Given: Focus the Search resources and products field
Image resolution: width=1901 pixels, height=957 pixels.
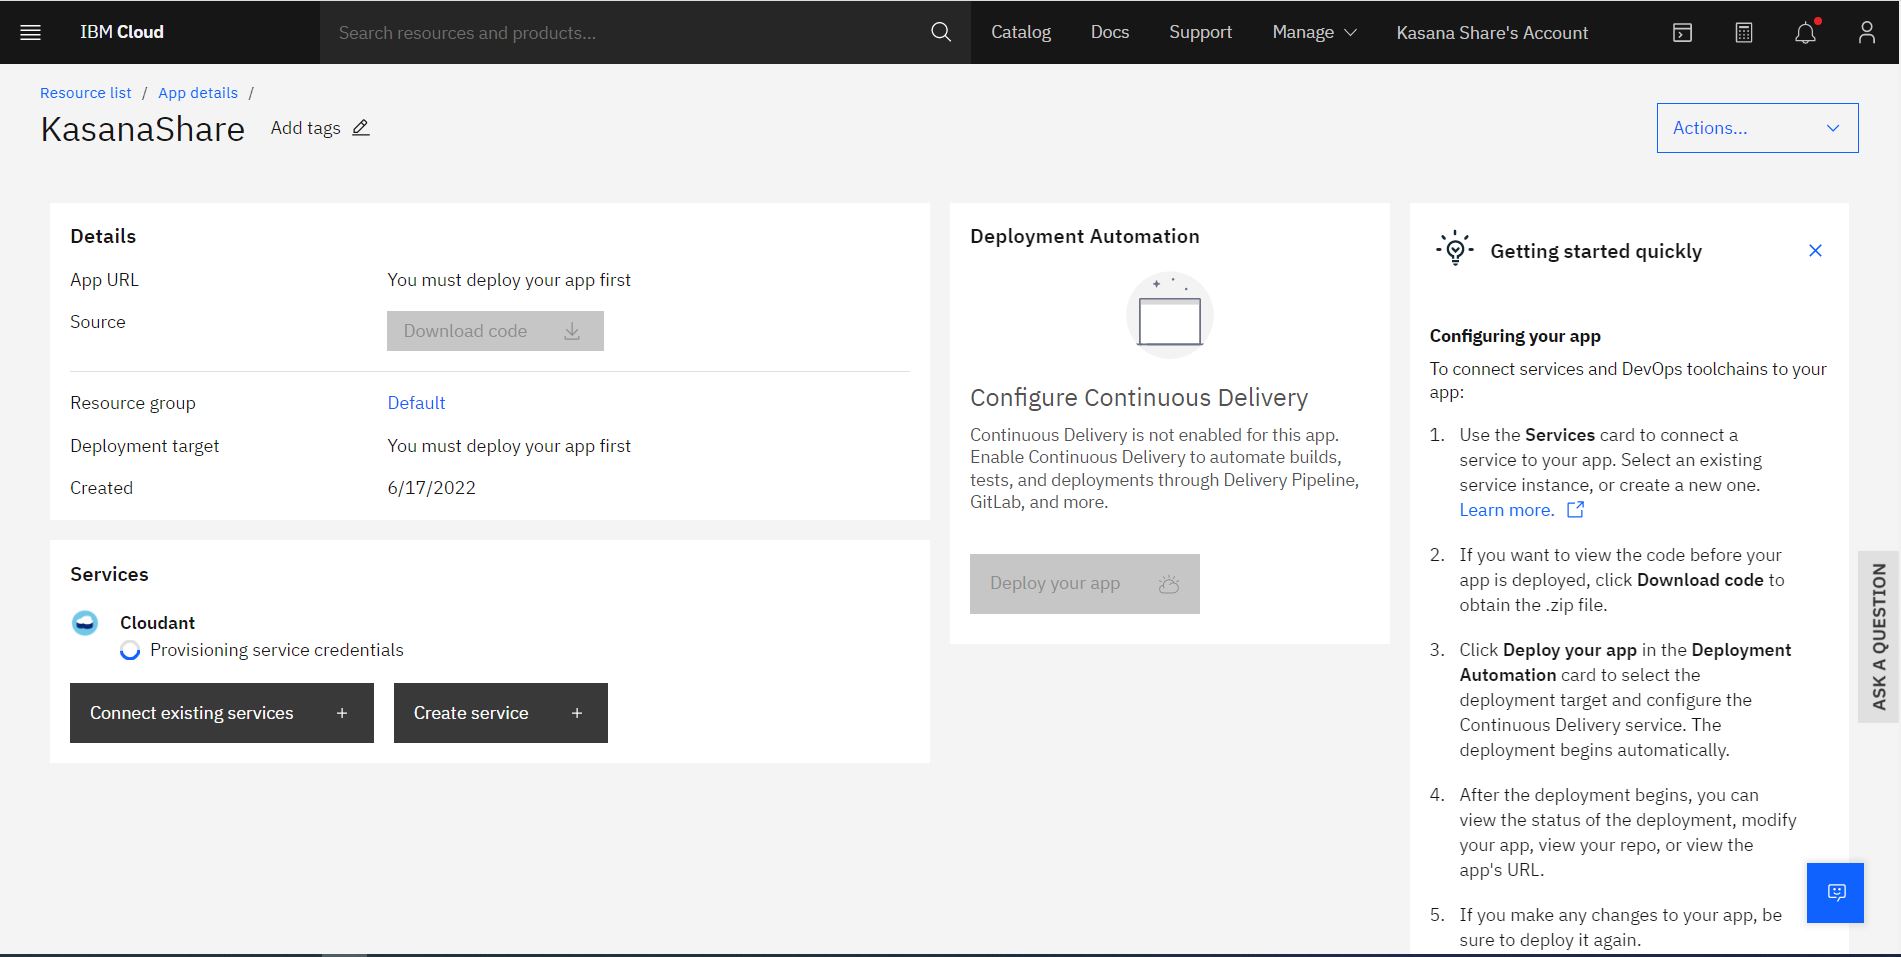Looking at the screenshot, I should (x=625, y=33).
